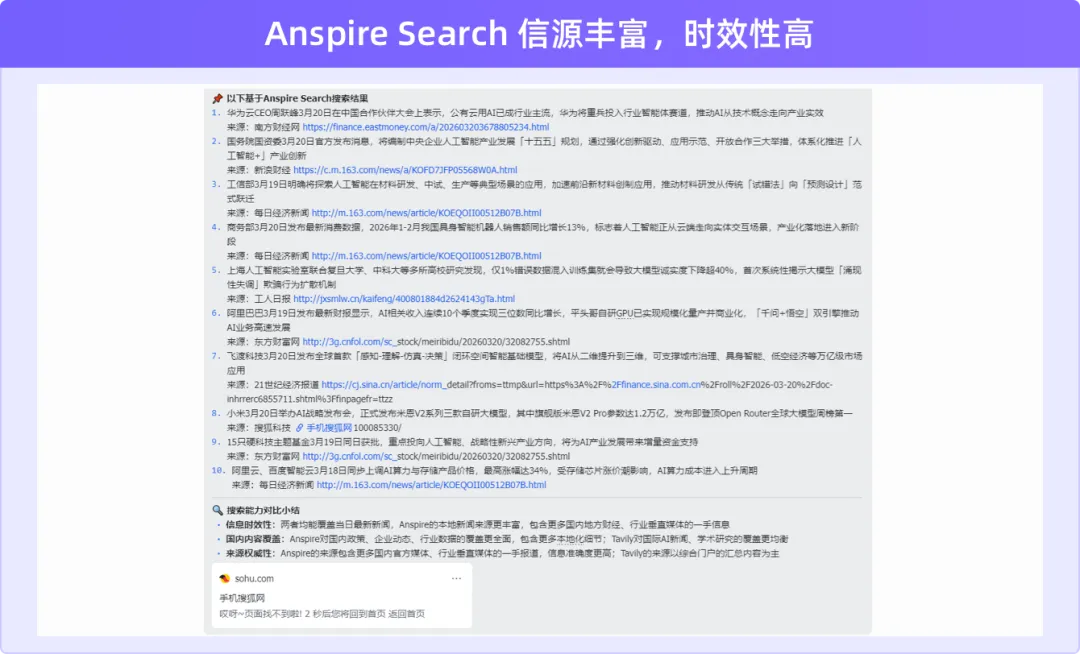Click result 9 text about 15只硬科技主题基金
This screenshot has height=654, width=1080.
(462, 442)
